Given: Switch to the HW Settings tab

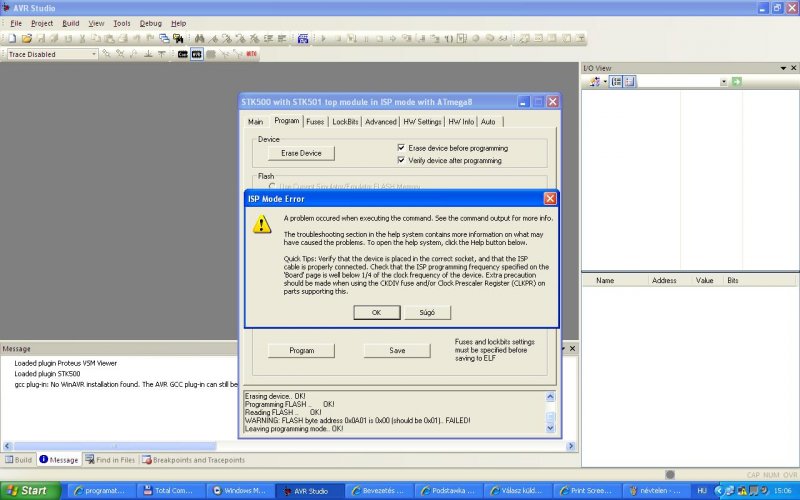Looking at the screenshot, I should click(x=422, y=122).
